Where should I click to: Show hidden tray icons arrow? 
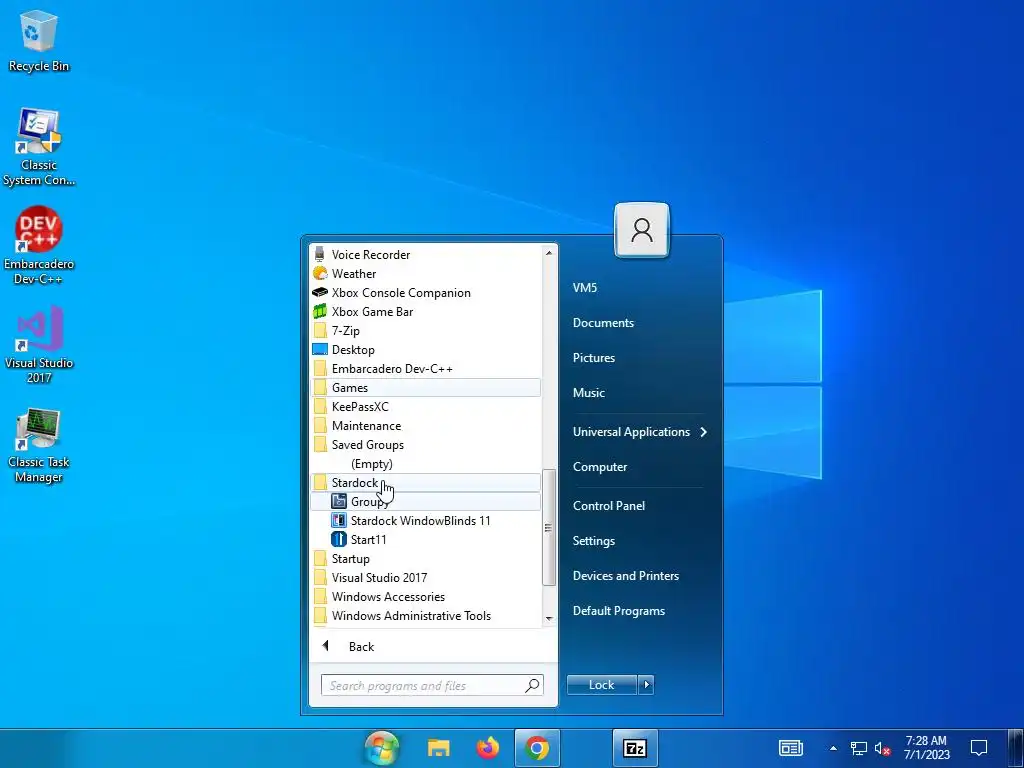coord(833,748)
